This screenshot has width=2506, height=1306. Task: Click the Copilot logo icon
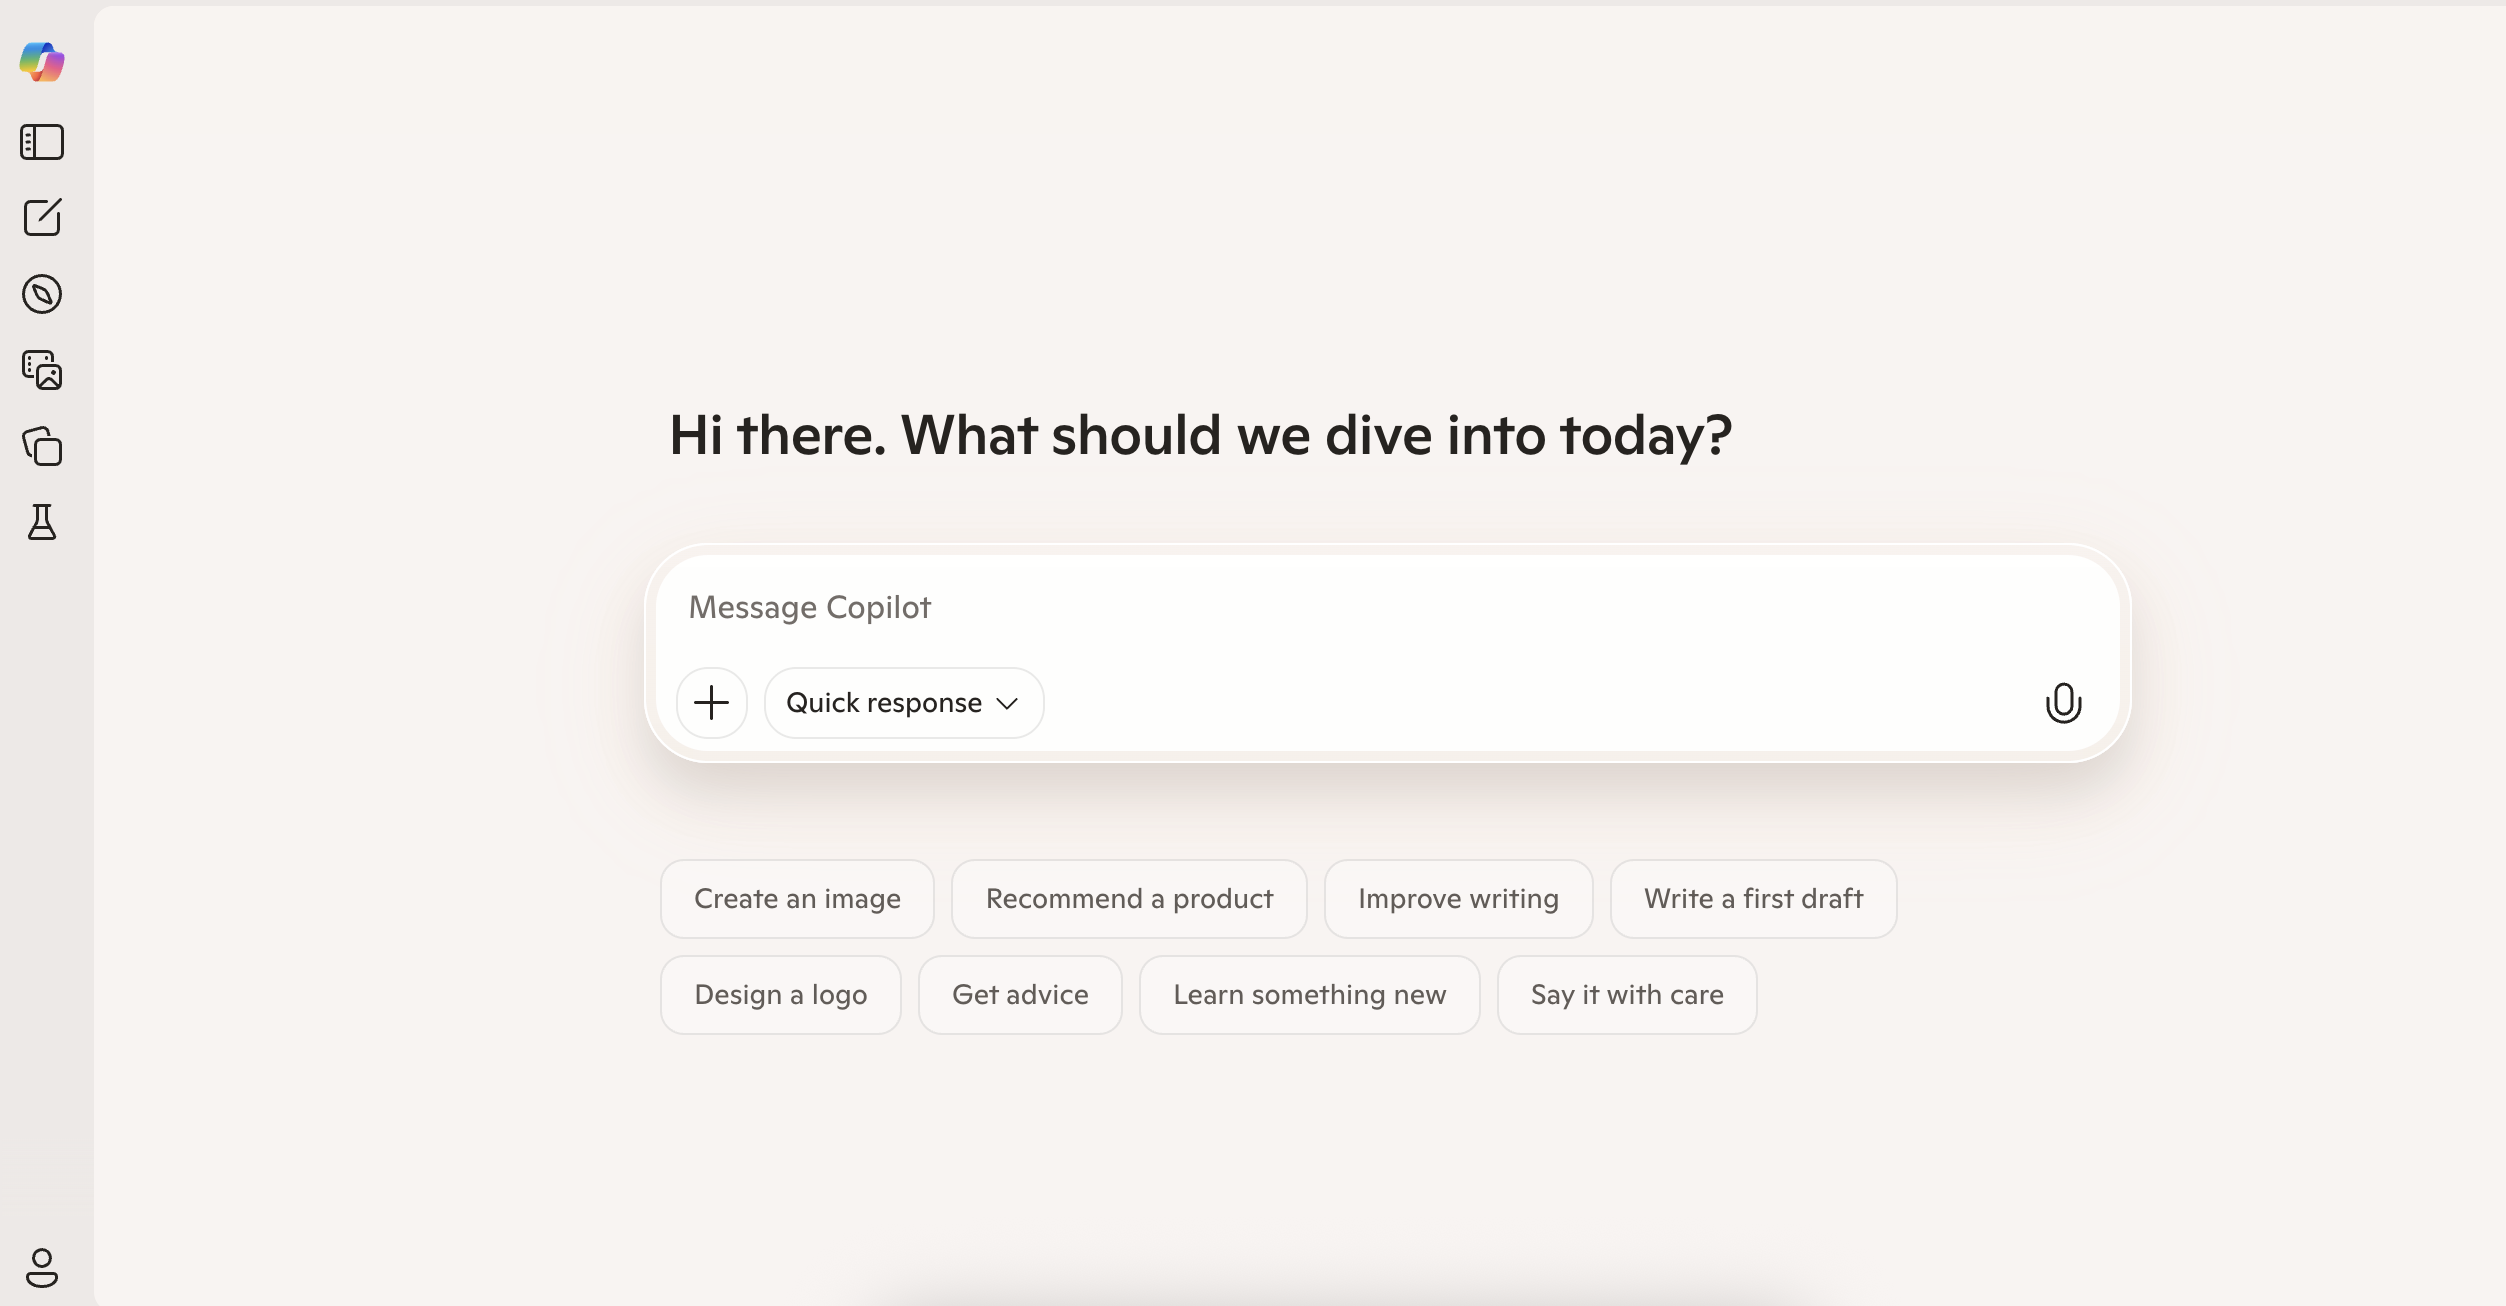pyautogui.click(x=42, y=62)
